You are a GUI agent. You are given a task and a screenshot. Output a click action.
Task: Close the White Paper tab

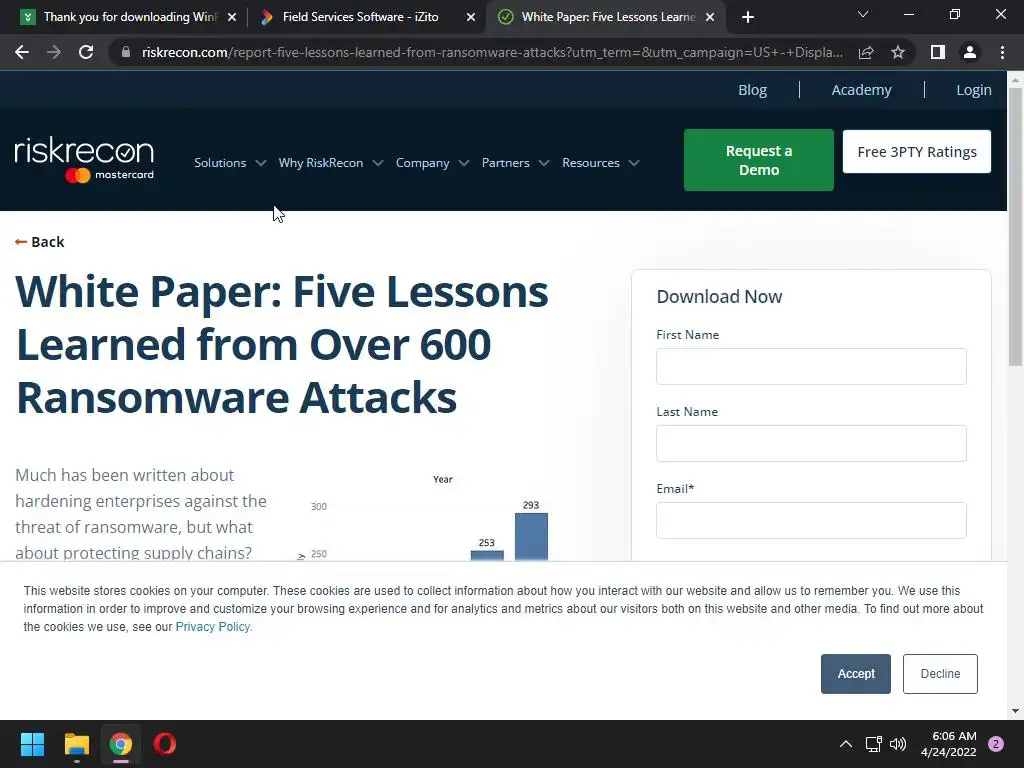click(710, 17)
